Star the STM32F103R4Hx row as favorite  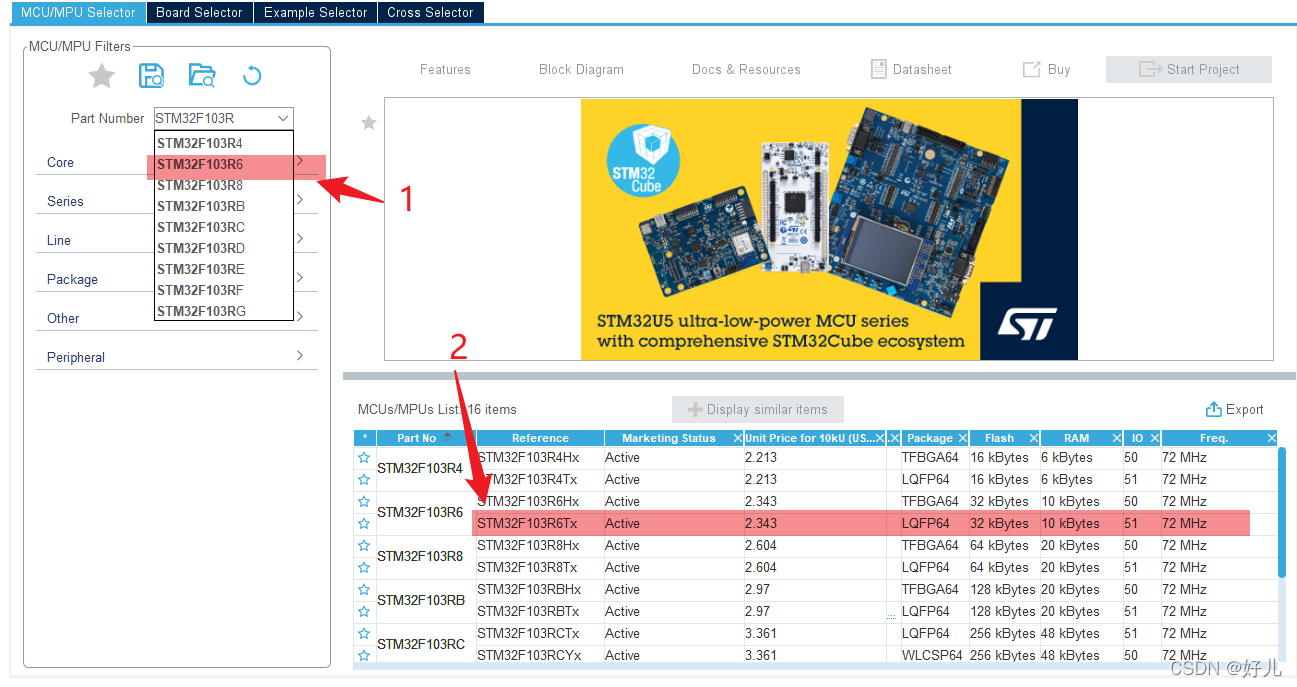tap(364, 458)
